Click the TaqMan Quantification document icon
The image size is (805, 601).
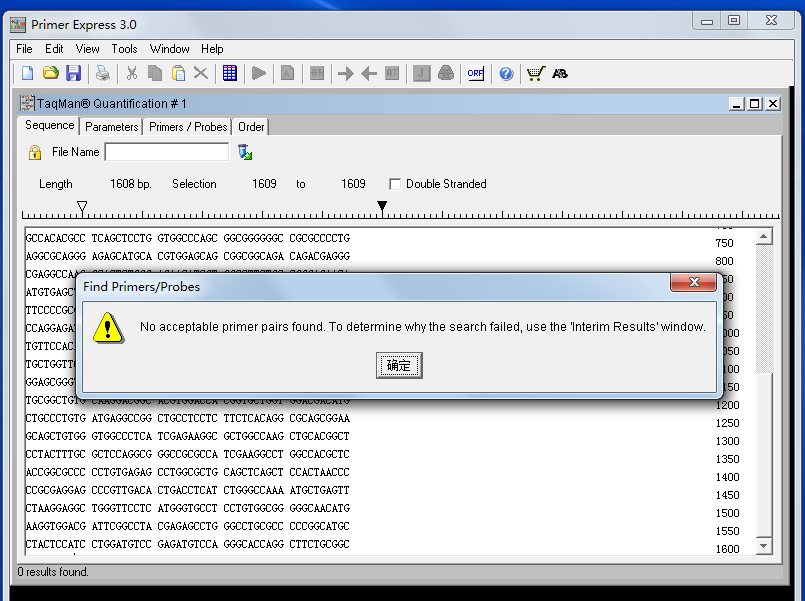pos(27,103)
